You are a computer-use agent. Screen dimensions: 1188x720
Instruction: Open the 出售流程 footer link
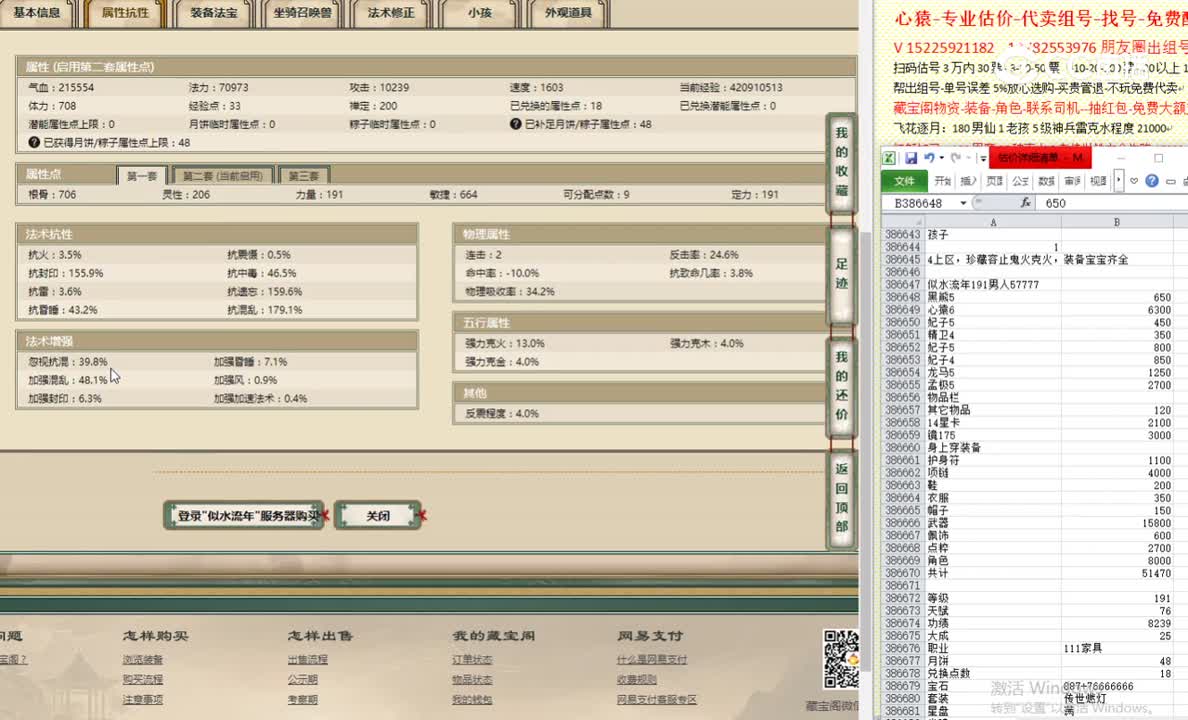click(x=308, y=659)
